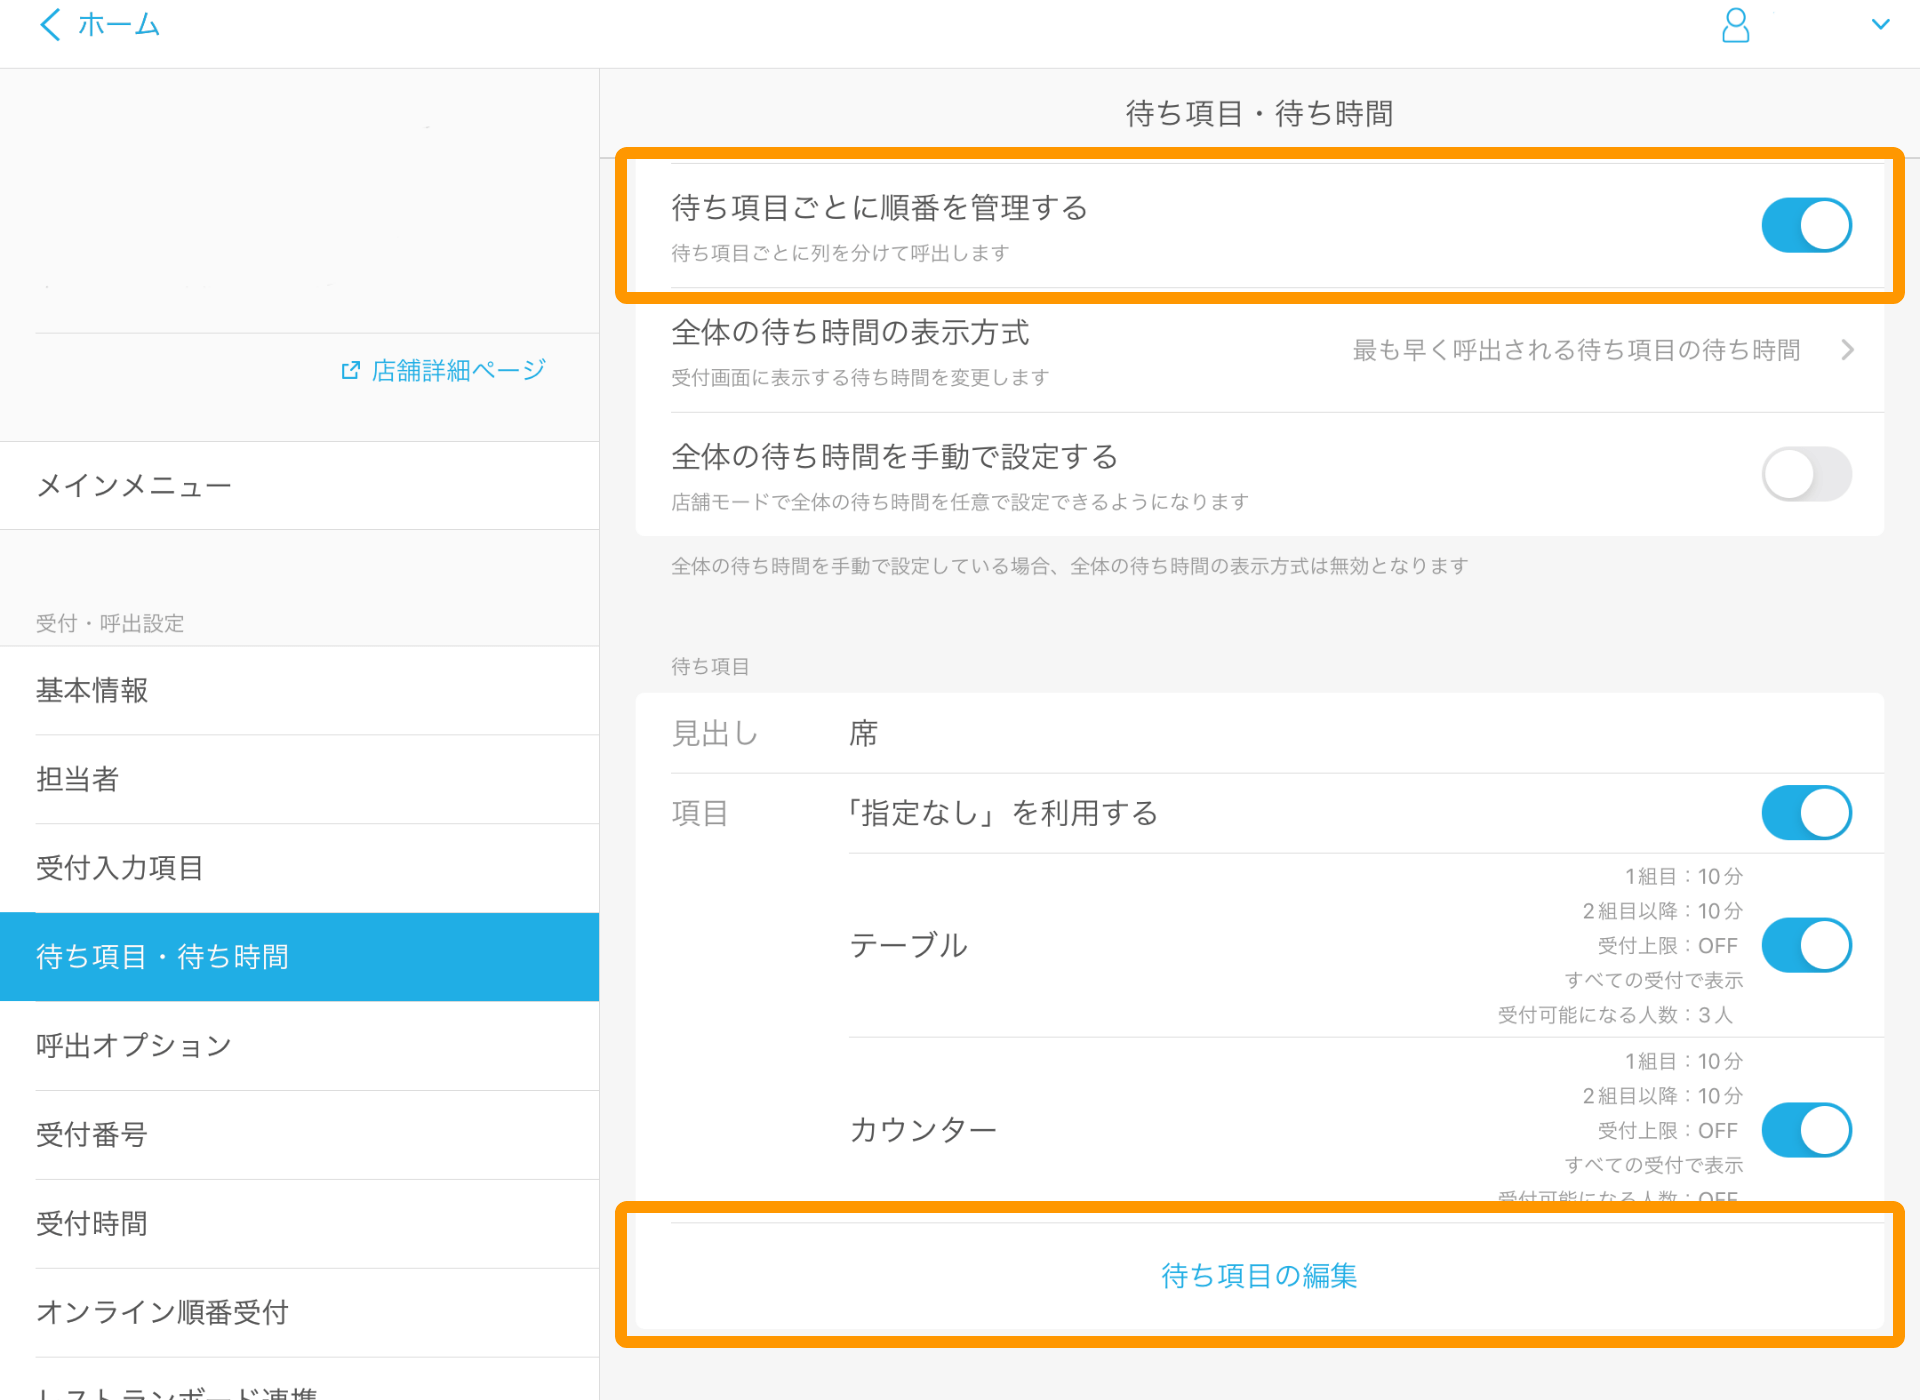Disable the カウンター wait item switch
Screen dimensions: 1920x1400
(x=1806, y=1130)
